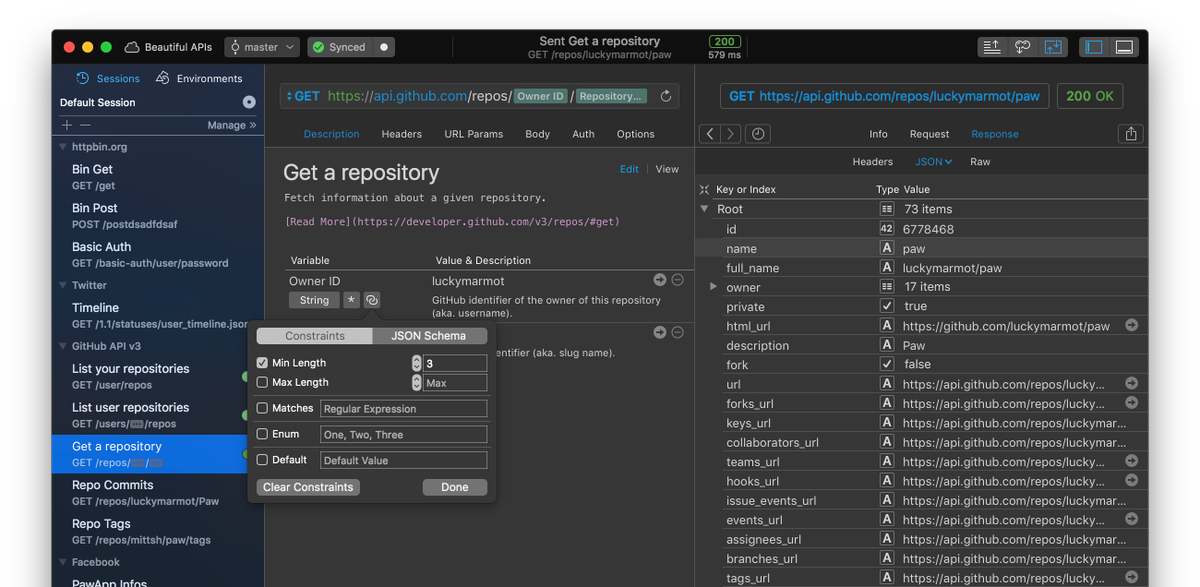Click the Sessions clock icon
Viewport: 1200px width, 587px height.
click(x=83, y=78)
